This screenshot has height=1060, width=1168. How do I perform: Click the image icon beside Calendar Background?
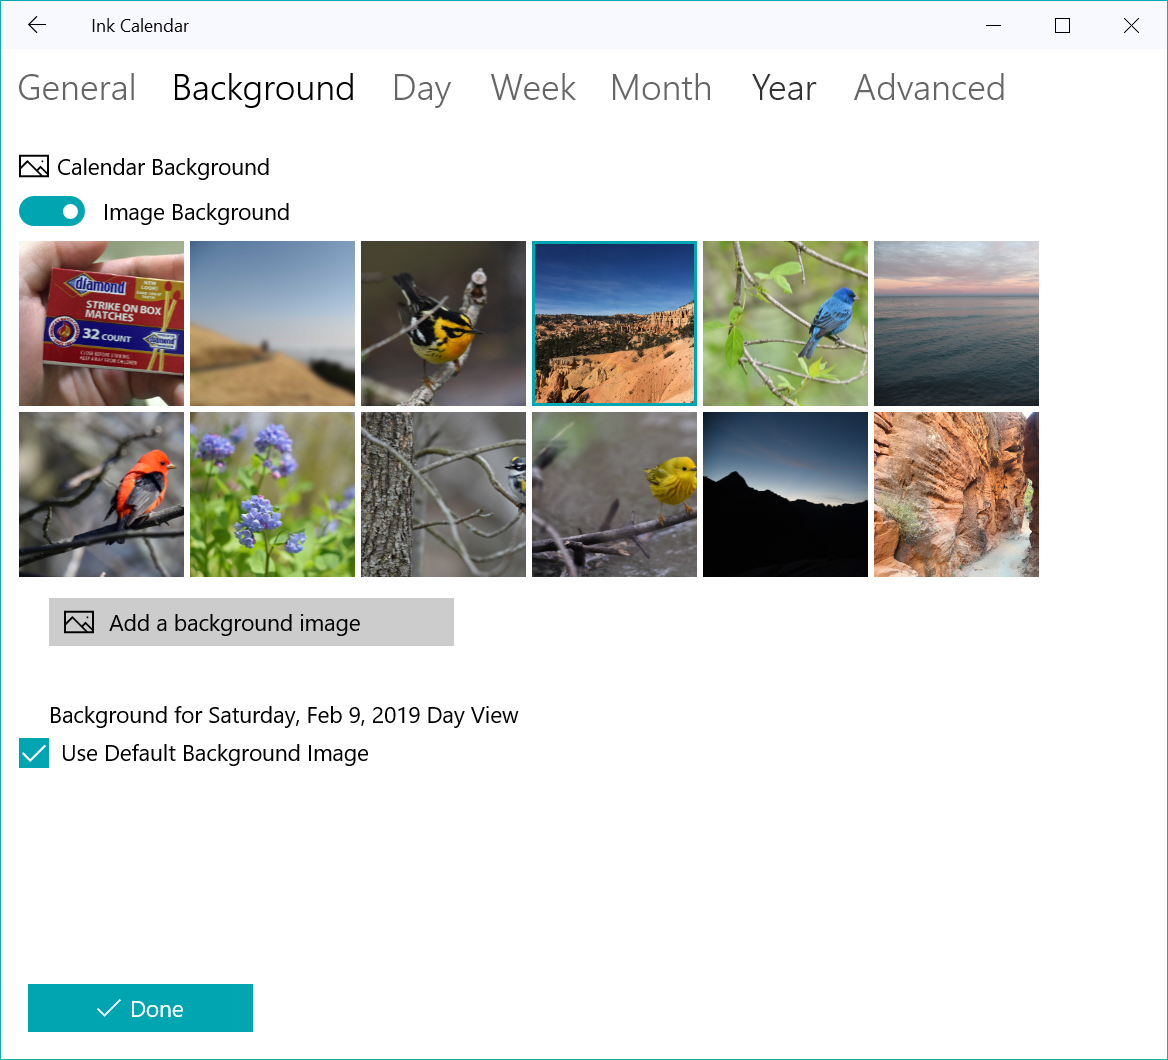(33, 166)
